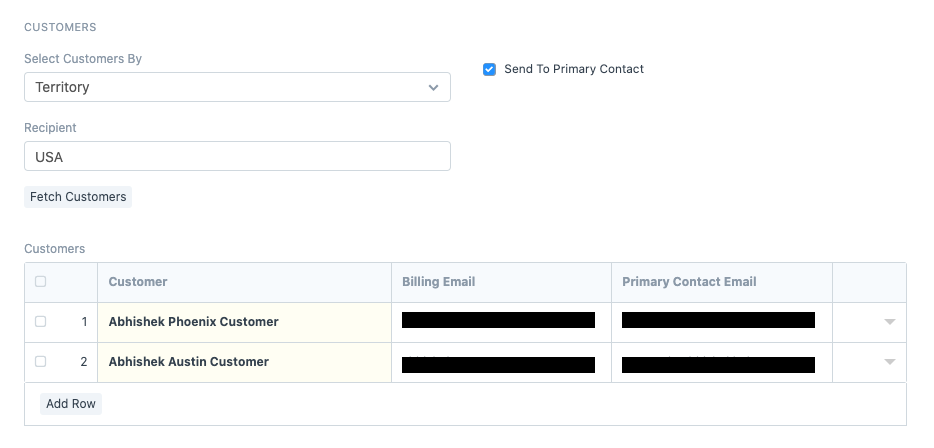Click the Billing Email column header
This screenshot has height=448, width=934.
500,282
